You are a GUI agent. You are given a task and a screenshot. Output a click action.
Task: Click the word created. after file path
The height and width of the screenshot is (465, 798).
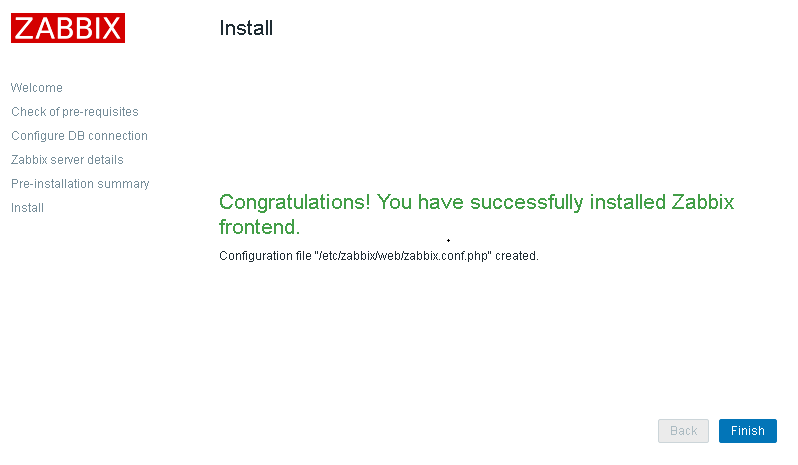click(x=517, y=256)
